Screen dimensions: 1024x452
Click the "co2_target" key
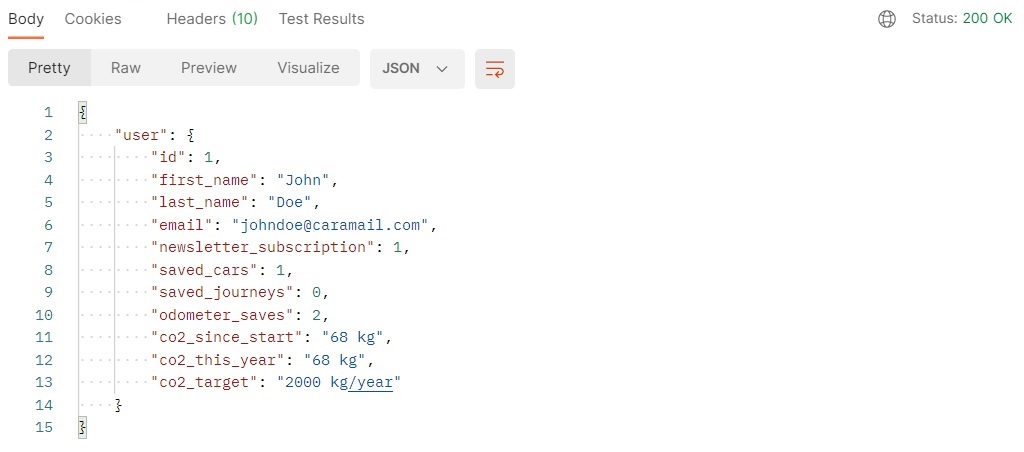pos(200,382)
